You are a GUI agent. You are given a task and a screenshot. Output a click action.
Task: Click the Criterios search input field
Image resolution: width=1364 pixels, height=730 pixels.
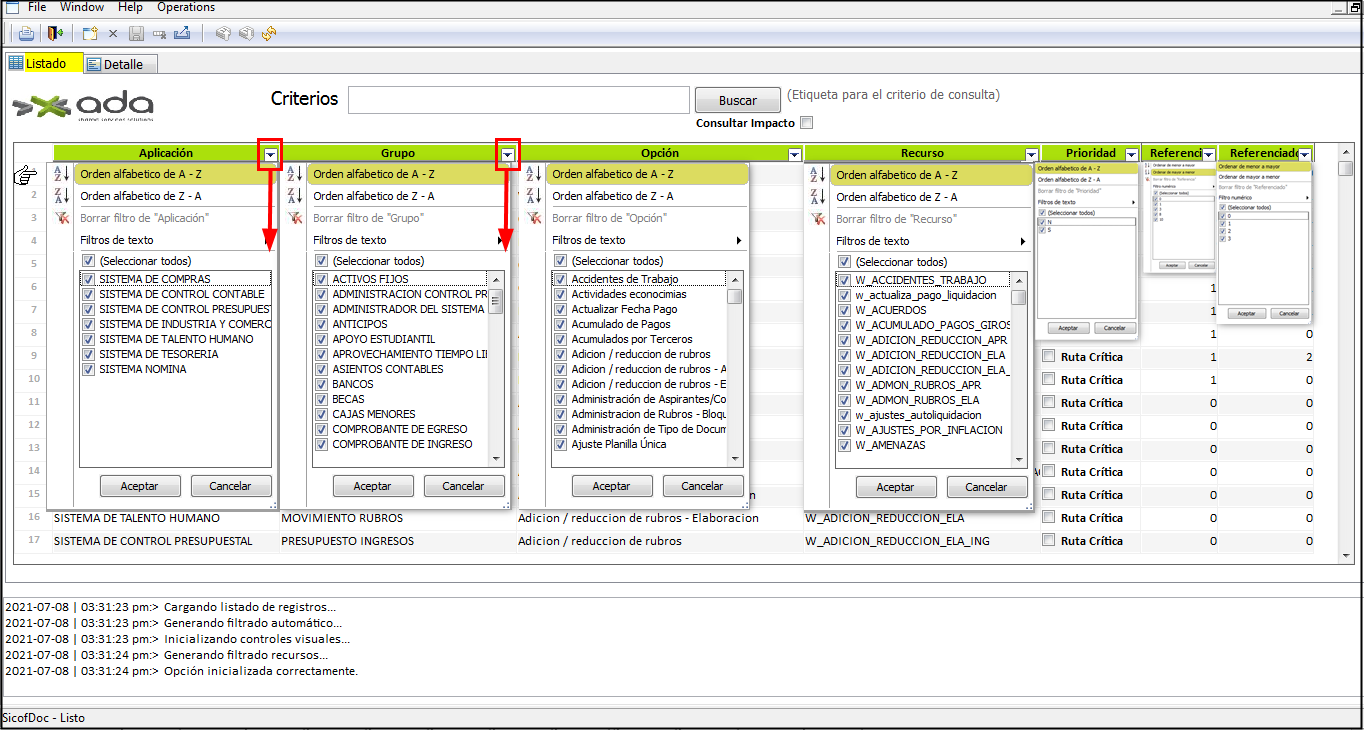pyautogui.click(x=518, y=100)
